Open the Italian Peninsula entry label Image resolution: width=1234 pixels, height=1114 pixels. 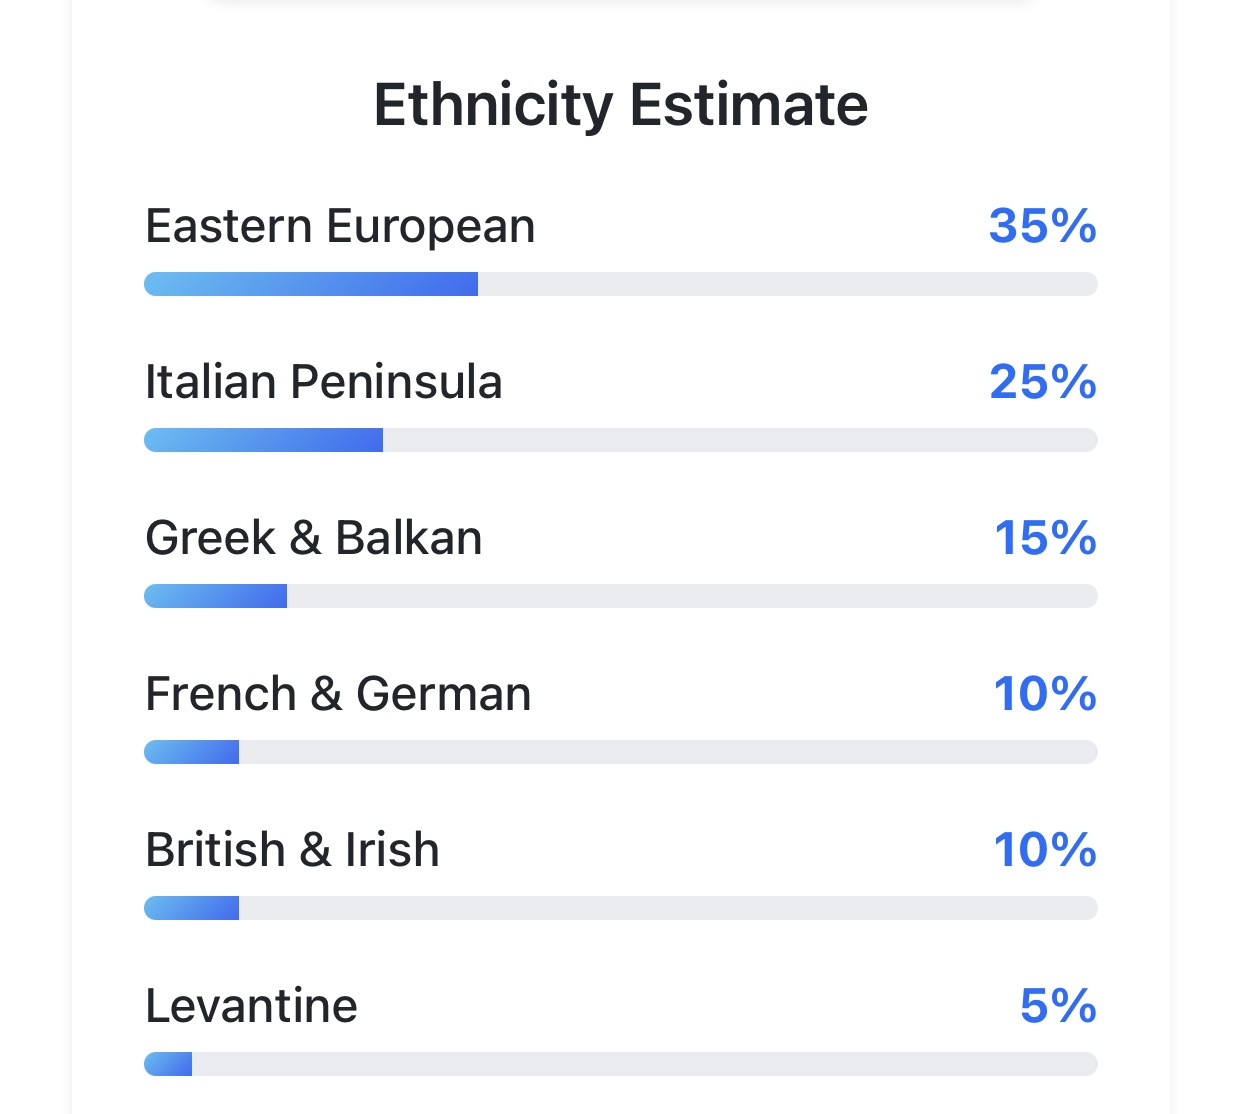[323, 382]
